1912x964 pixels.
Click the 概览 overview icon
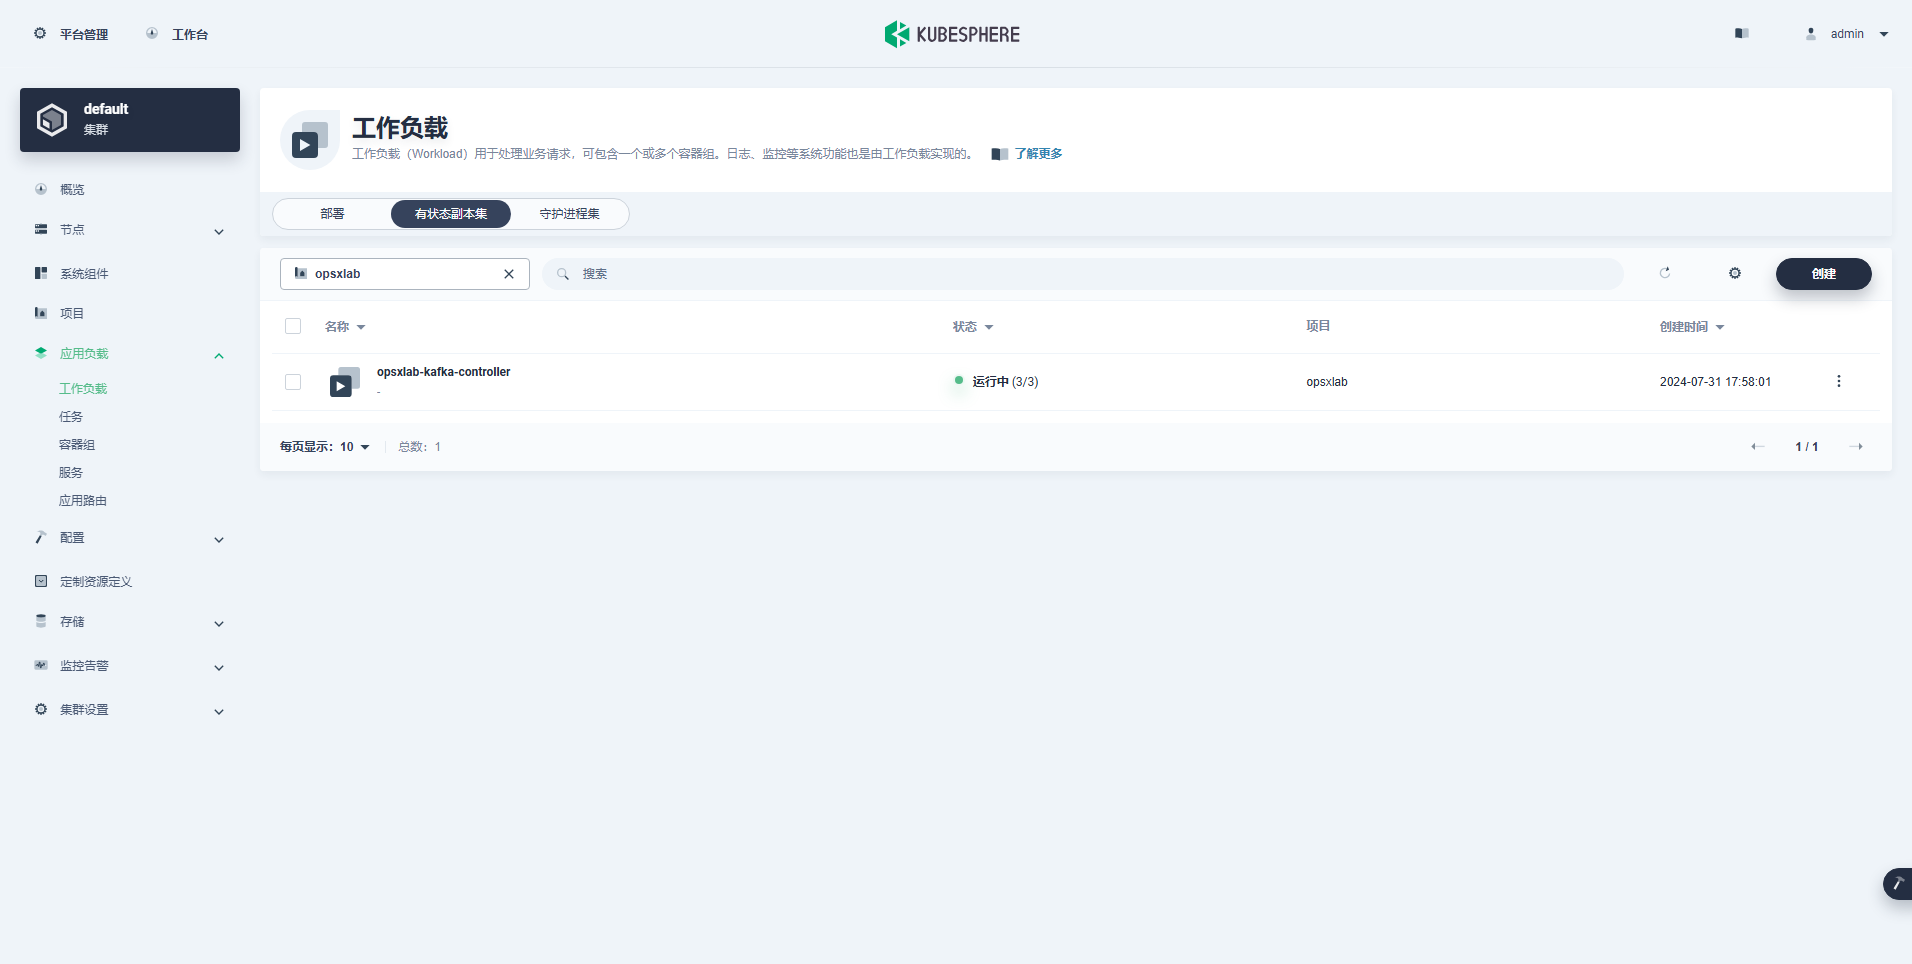pos(41,189)
